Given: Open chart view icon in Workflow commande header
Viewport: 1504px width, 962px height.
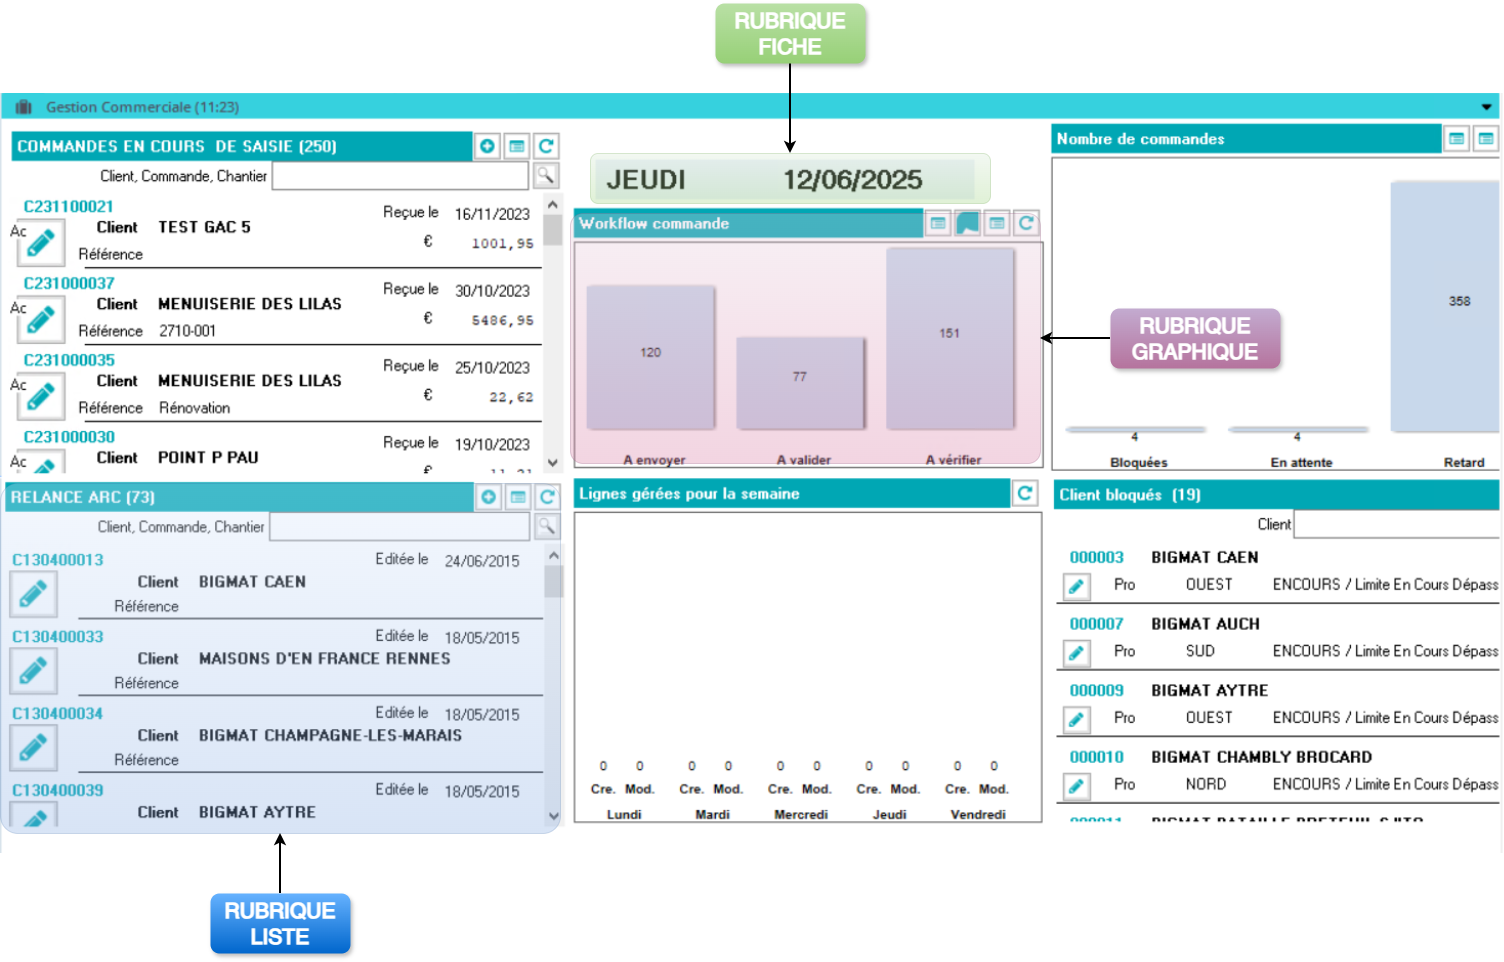Looking at the screenshot, I should pos(967,223).
